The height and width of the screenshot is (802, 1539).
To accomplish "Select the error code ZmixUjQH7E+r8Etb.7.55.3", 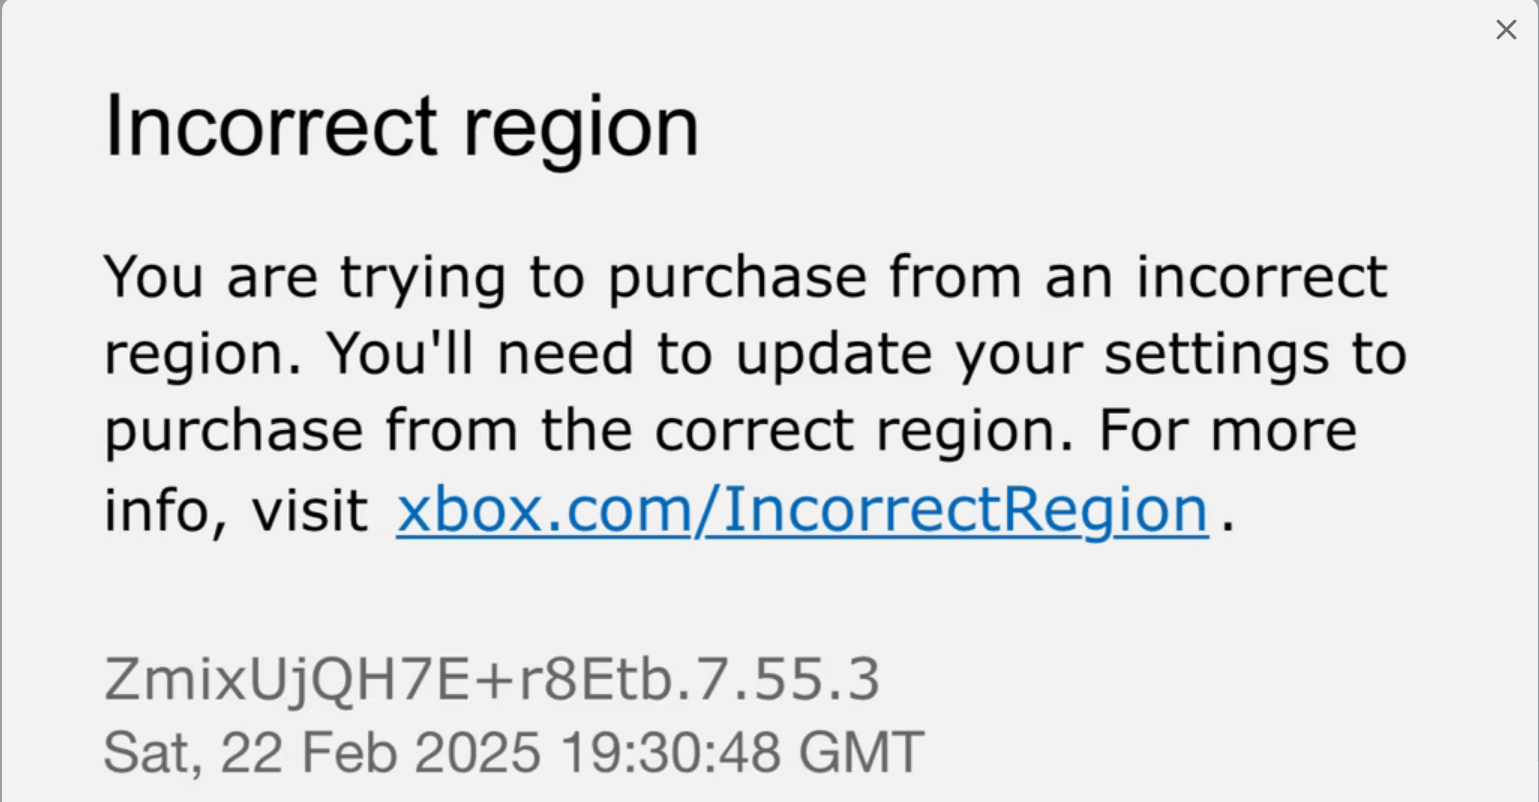I will pos(491,679).
